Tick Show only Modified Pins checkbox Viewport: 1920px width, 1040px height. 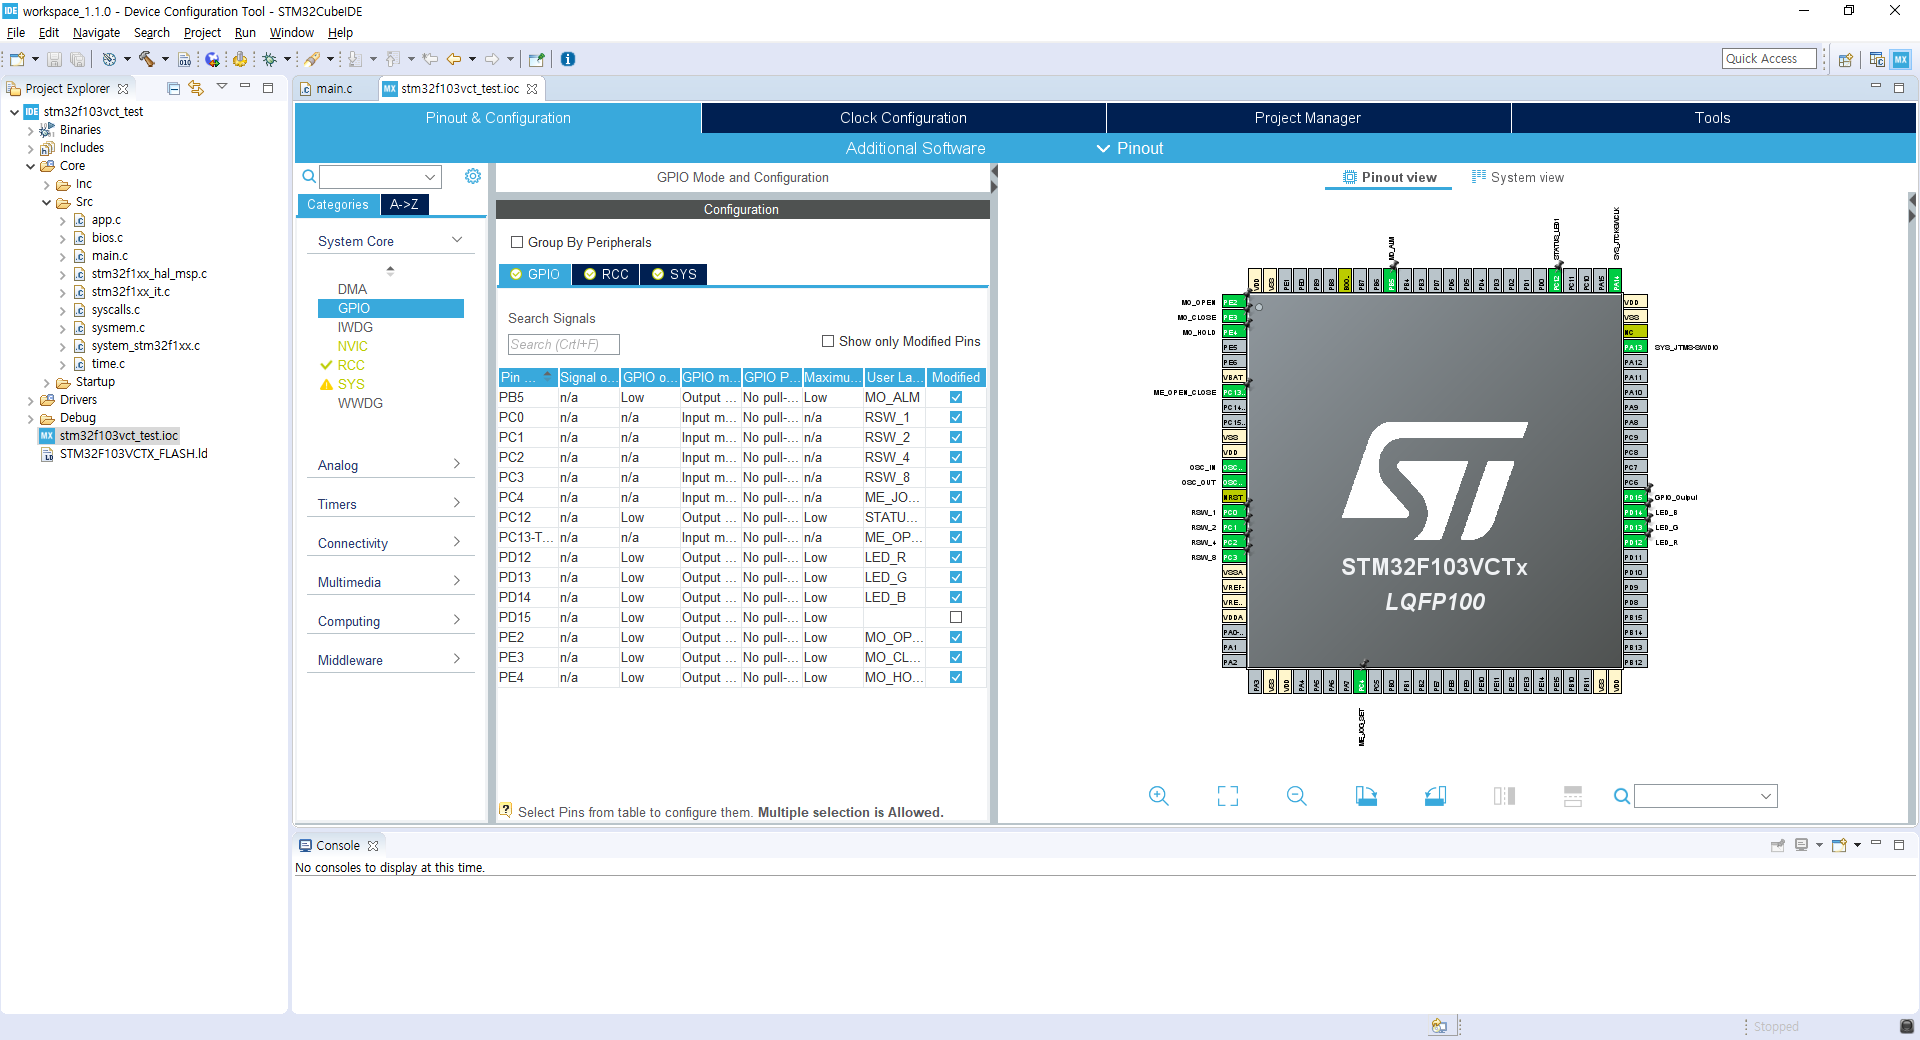(828, 341)
